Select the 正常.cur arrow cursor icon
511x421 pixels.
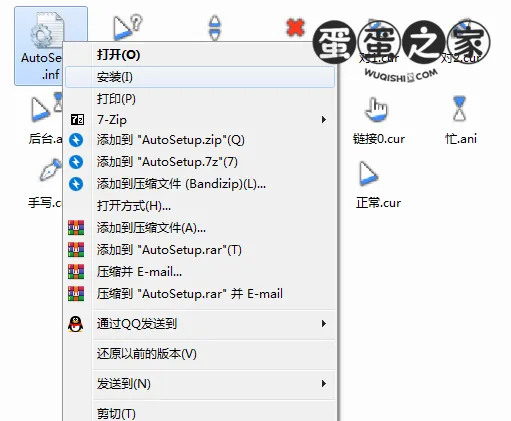368,173
